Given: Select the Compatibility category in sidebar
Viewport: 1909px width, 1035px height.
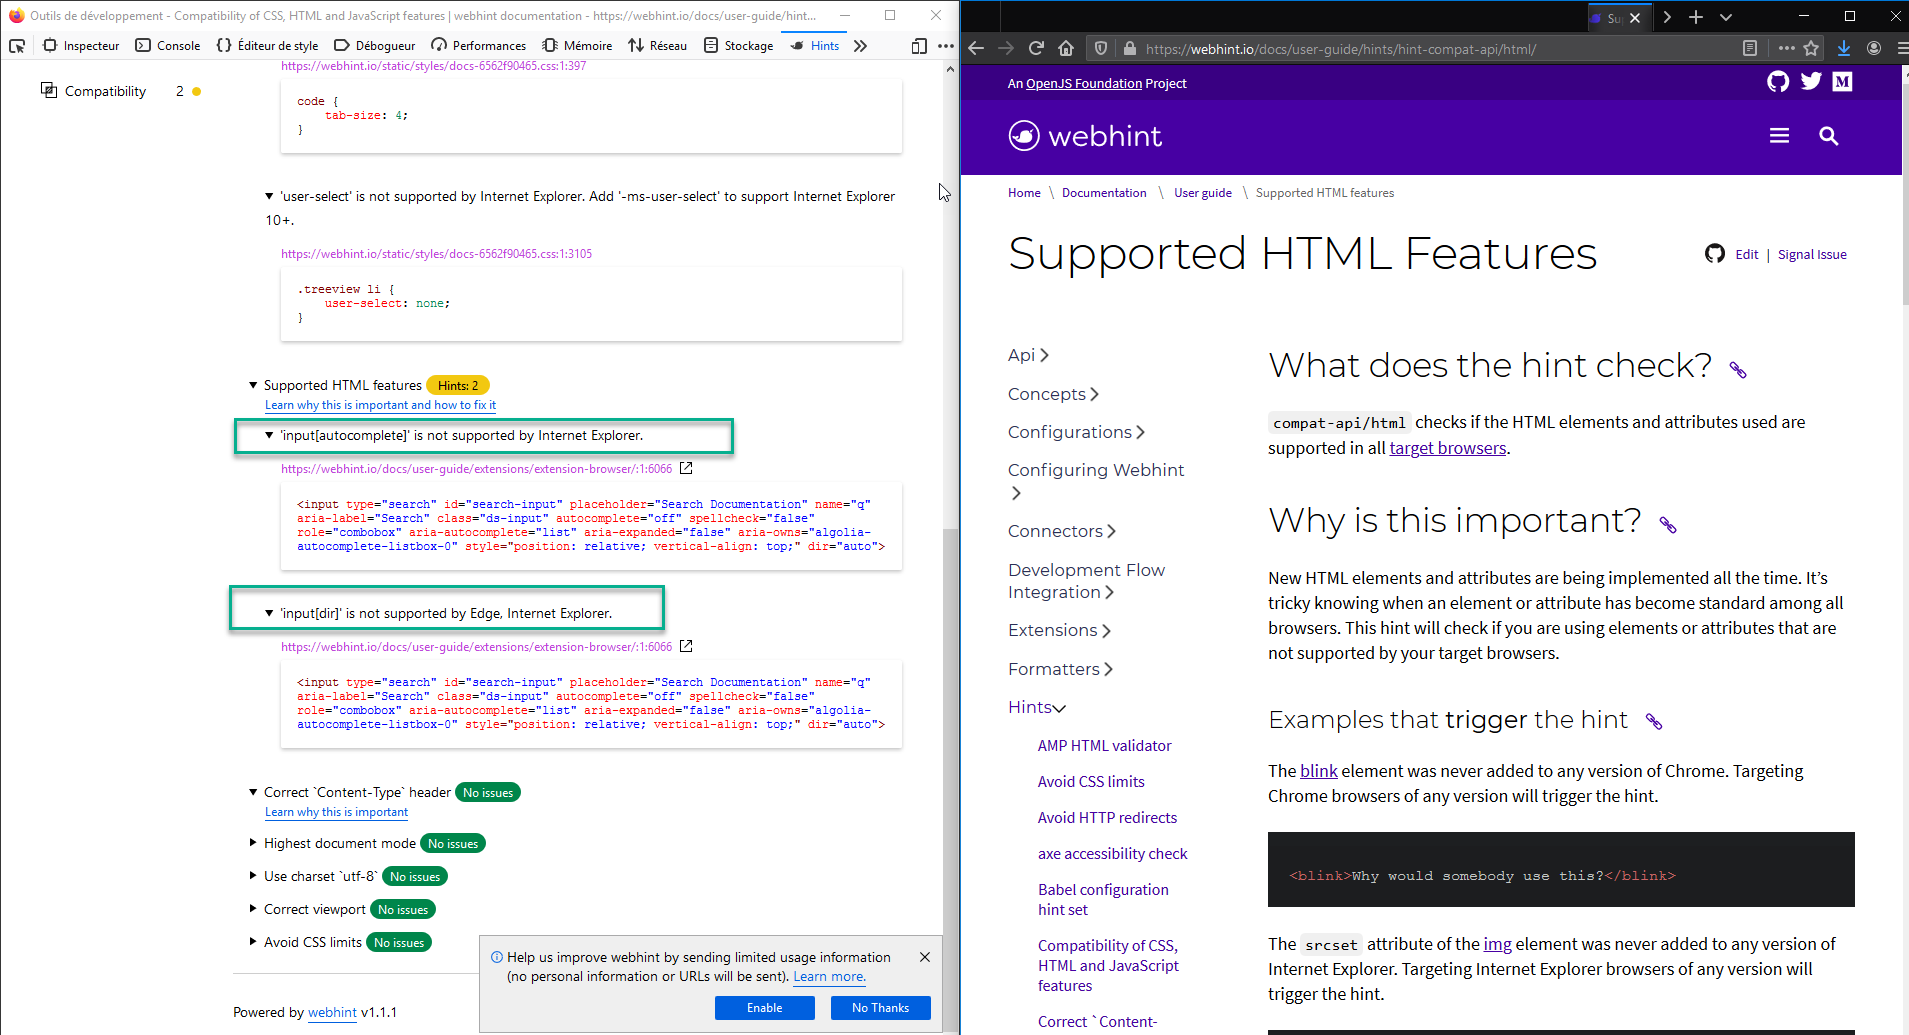Looking at the screenshot, I should pos(105,91).
